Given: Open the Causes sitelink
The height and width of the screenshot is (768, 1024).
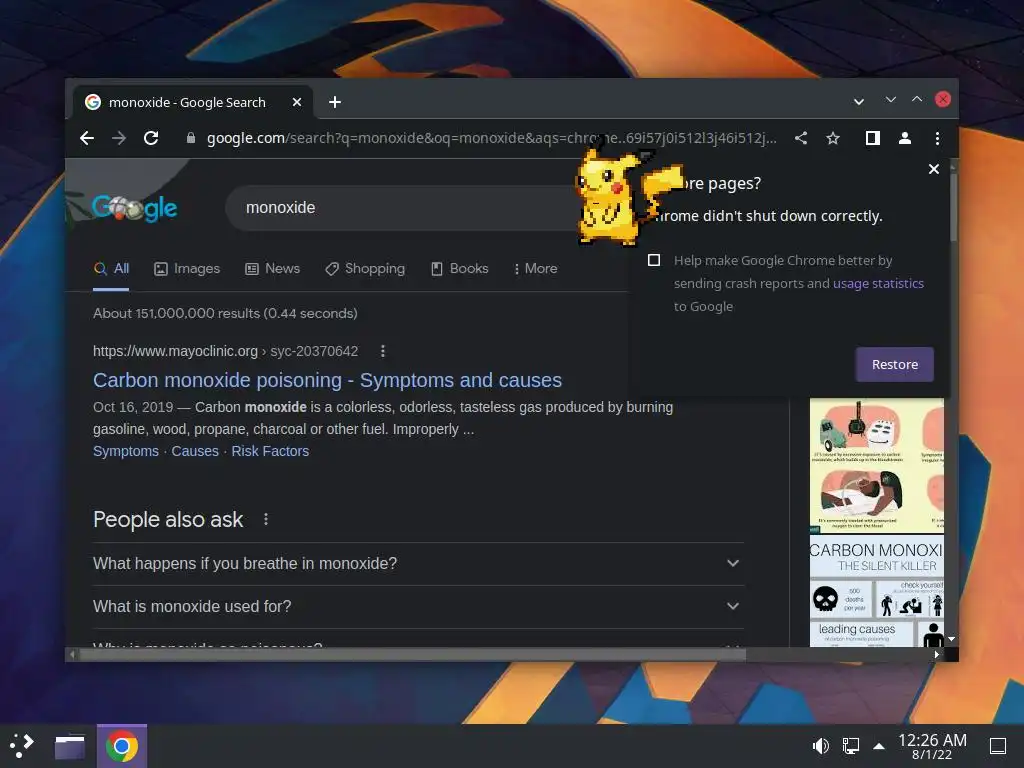Looking at the screenshot, I should (x=195, y=451).
